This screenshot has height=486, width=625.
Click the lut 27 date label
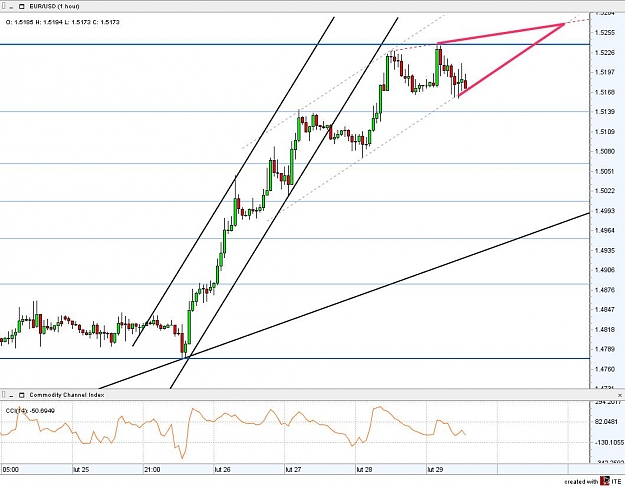coord(293,470)
